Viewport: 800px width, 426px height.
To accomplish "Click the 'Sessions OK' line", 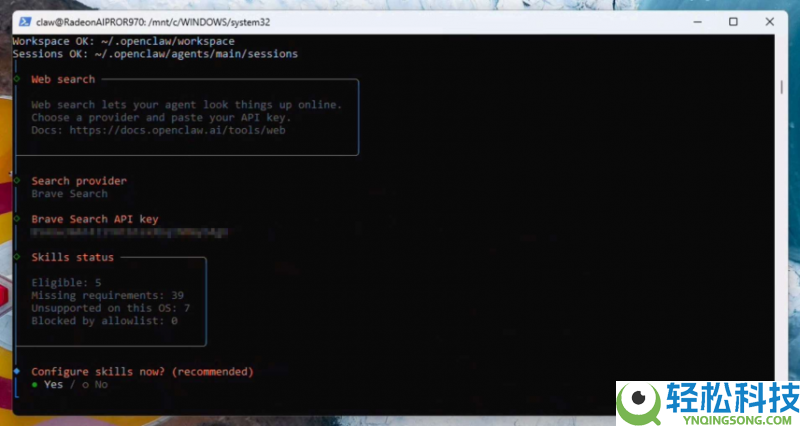I will (155, 54).
